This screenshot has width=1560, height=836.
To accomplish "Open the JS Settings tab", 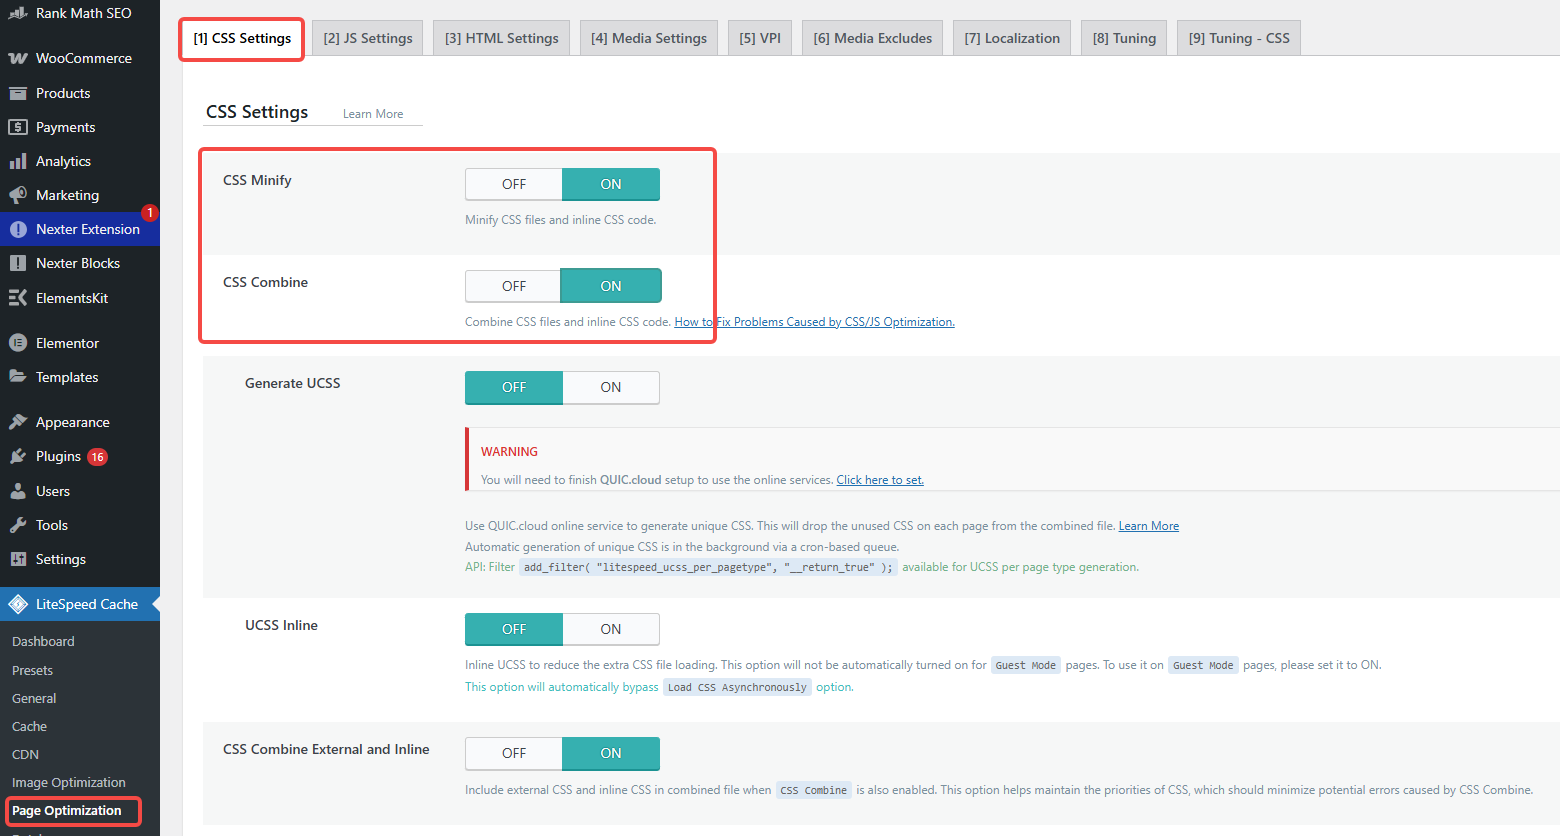I will 367,38.
